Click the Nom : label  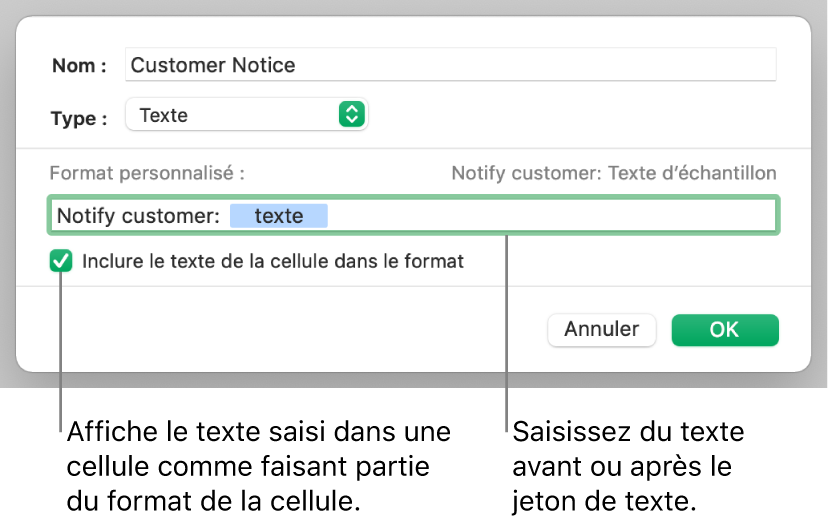click(79, 67)
